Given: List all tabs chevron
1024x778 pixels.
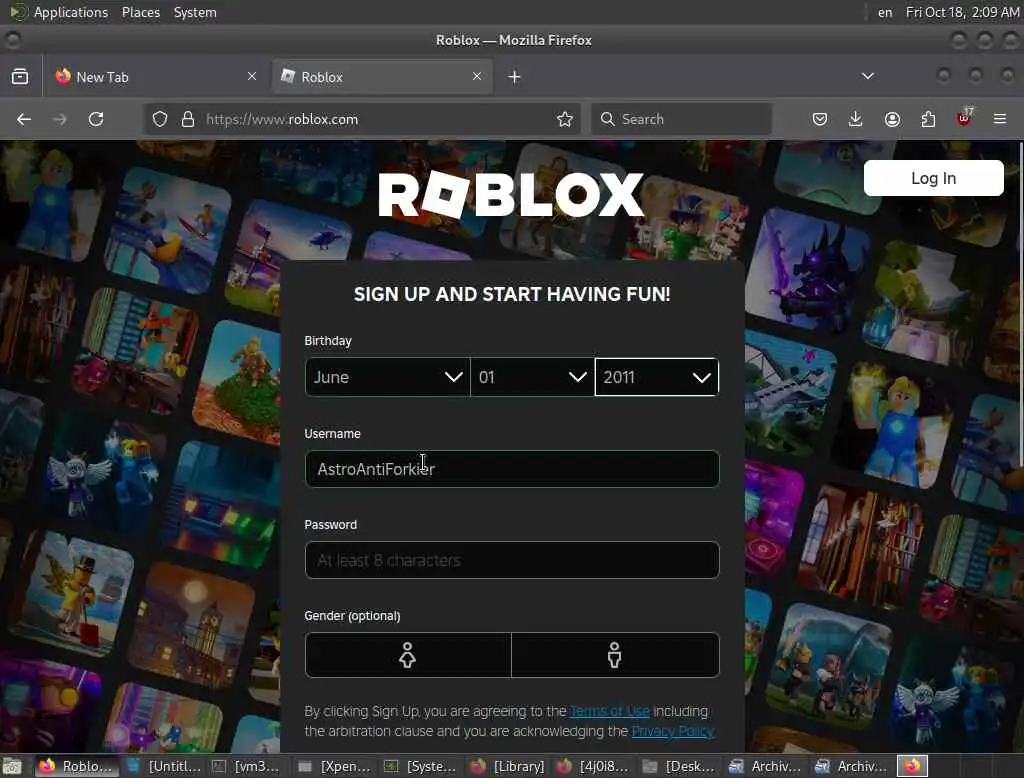Looking at the screenshot, I should pos(868,76).
